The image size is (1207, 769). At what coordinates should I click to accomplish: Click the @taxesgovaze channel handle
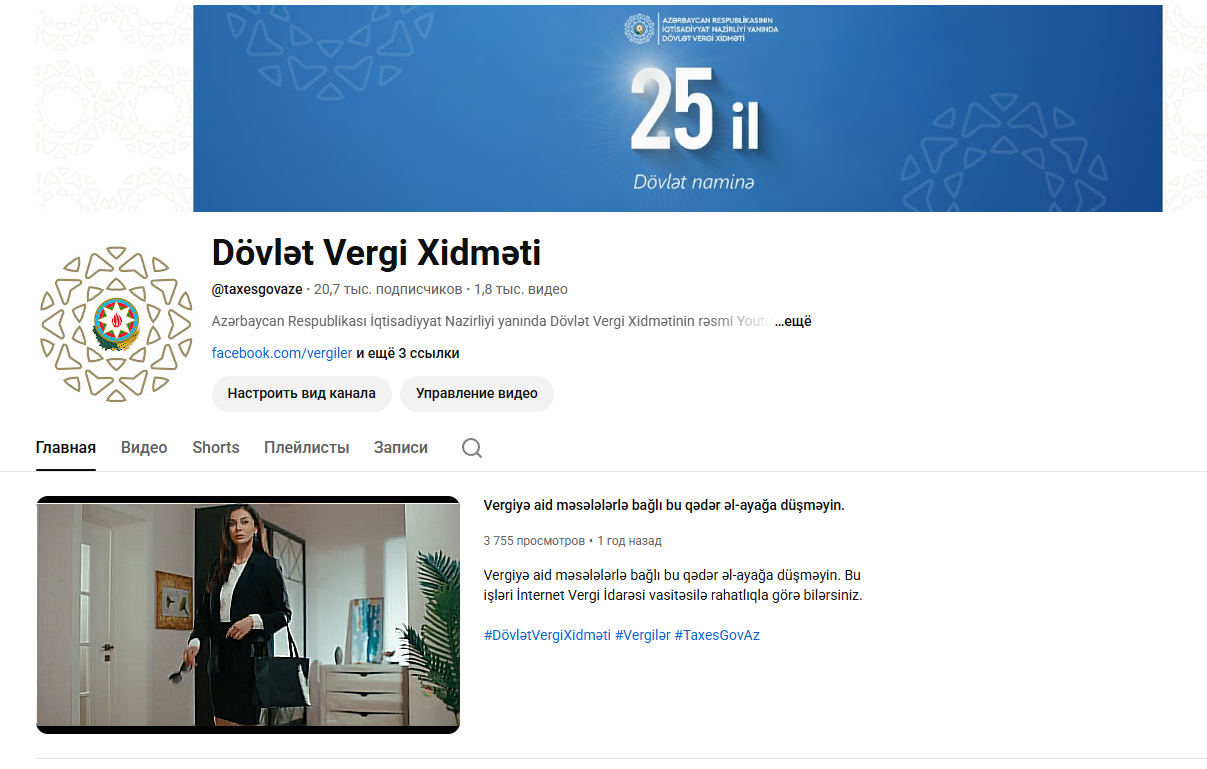(257, 289)
